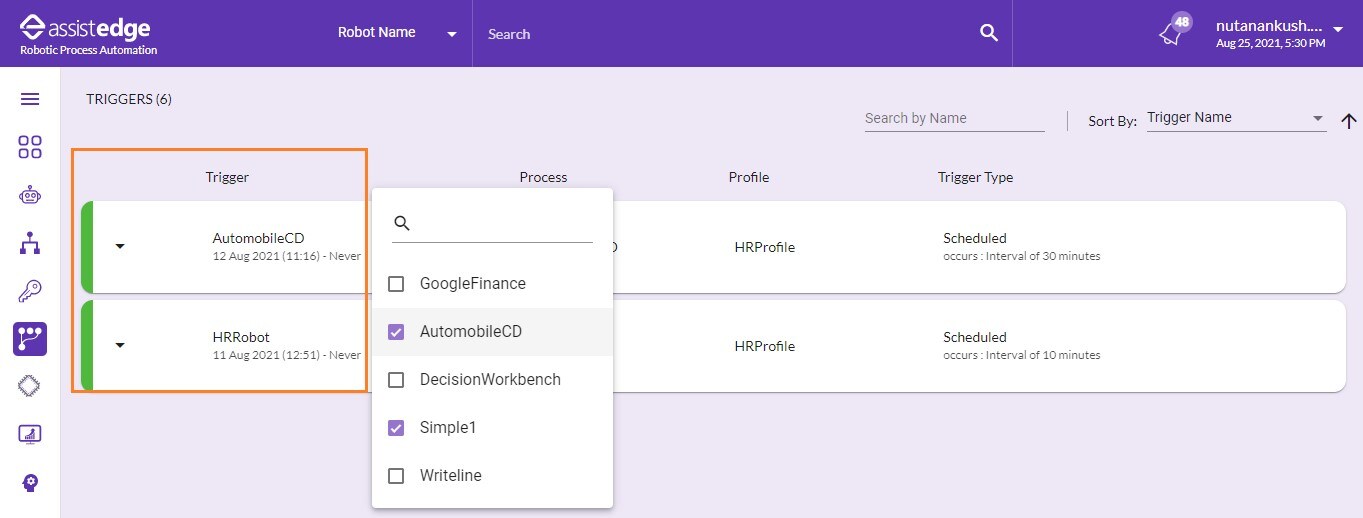Open the hamburger navigation menu

click(30, 99)
